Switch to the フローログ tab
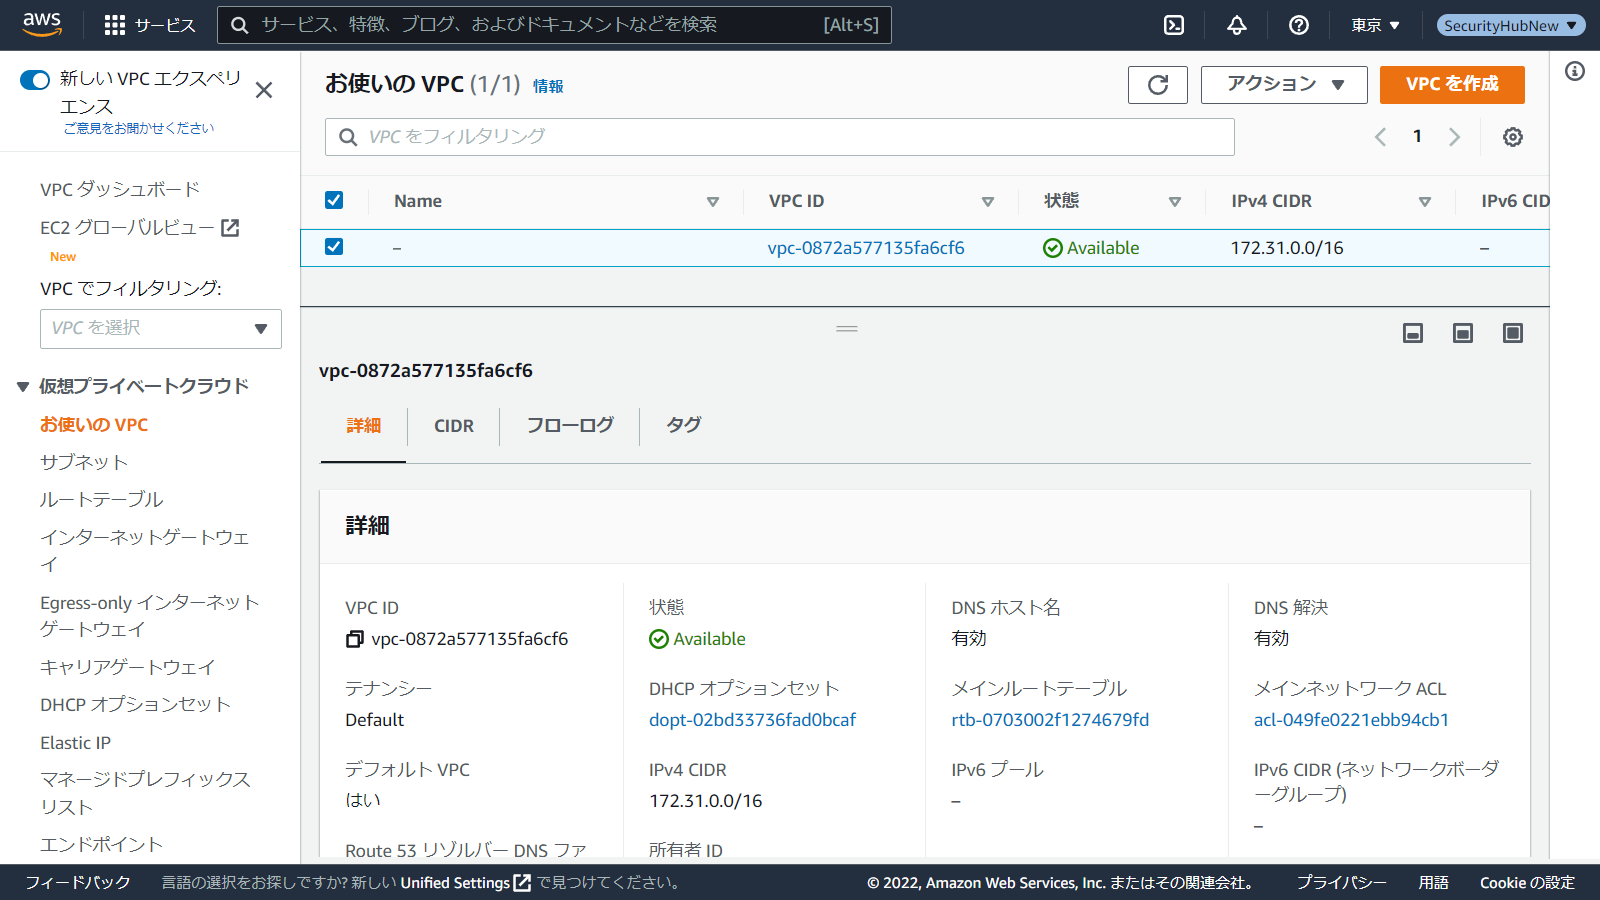1600x900 pixels. 570,426
